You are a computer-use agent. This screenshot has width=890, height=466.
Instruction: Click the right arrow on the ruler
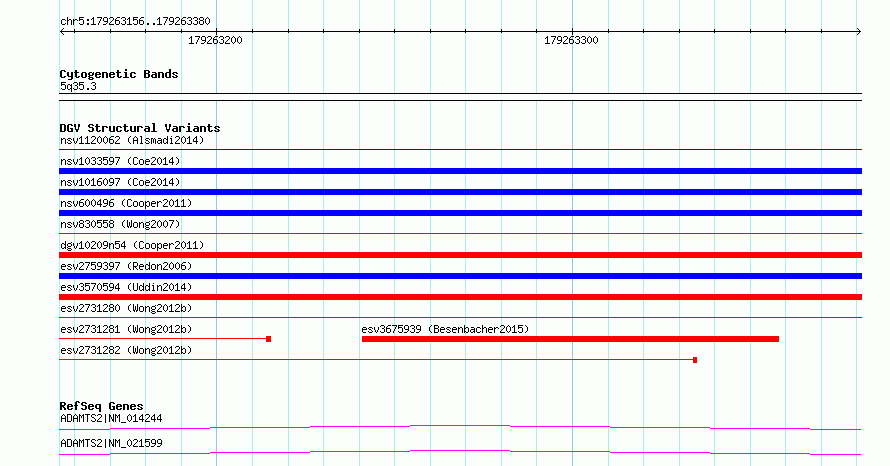[x=858, y=32]
